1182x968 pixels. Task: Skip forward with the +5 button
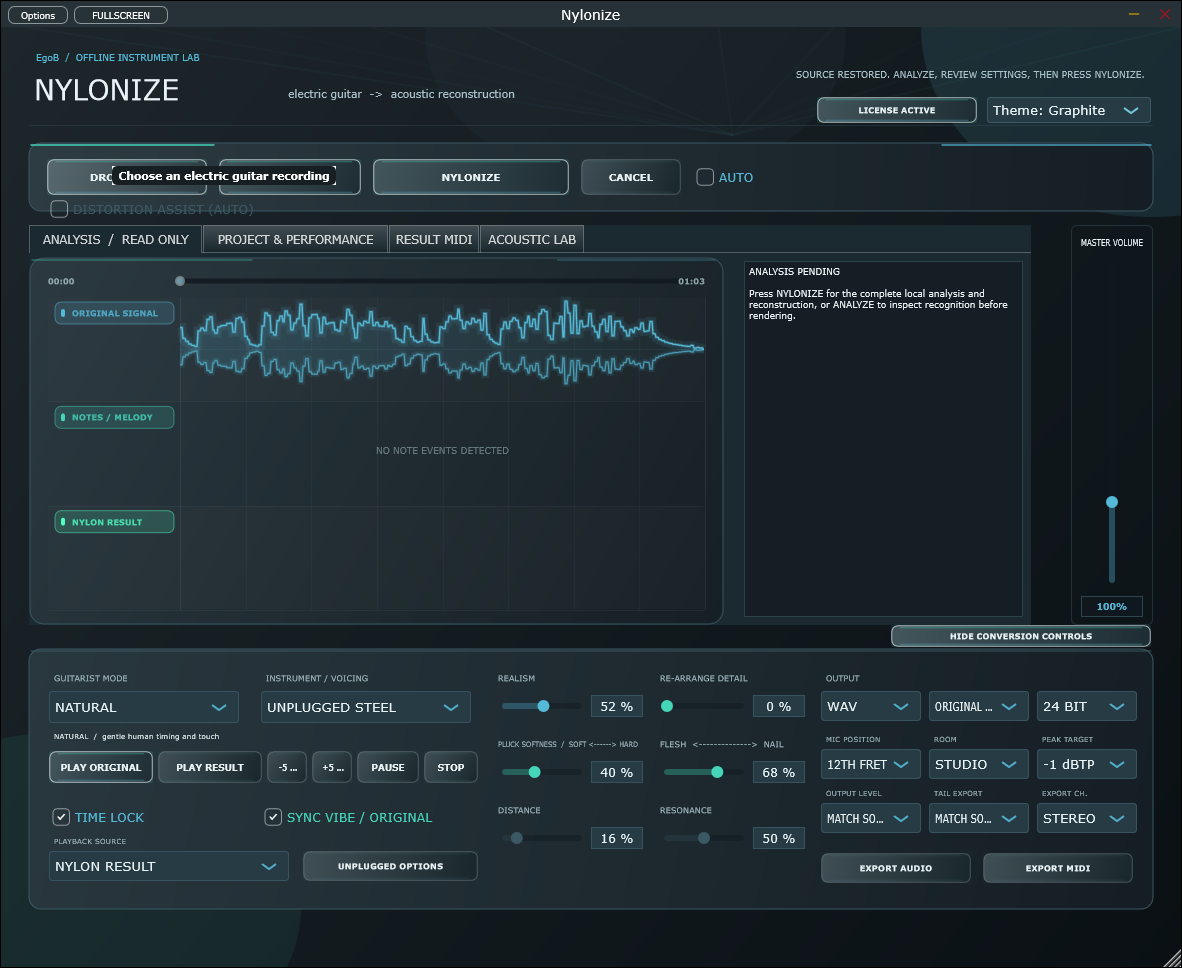332,767
